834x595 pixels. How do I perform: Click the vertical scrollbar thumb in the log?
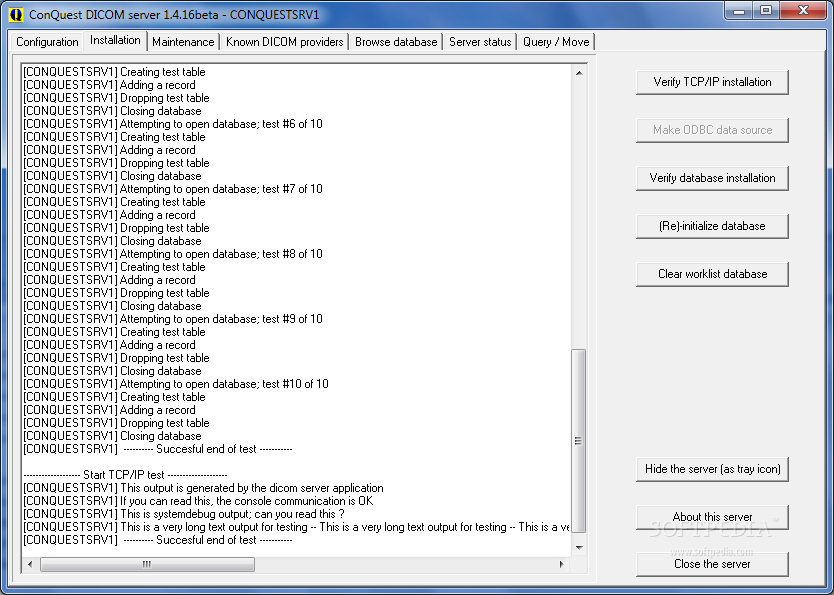579,441
